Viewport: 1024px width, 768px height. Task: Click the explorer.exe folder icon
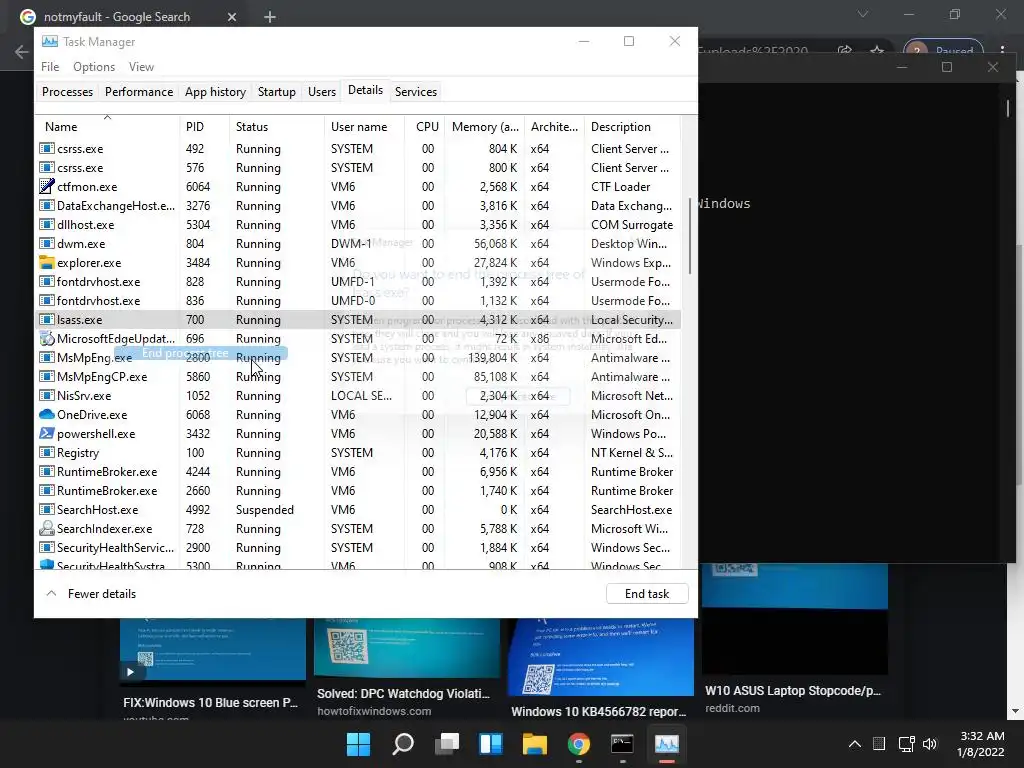click(x=46, y=263)
